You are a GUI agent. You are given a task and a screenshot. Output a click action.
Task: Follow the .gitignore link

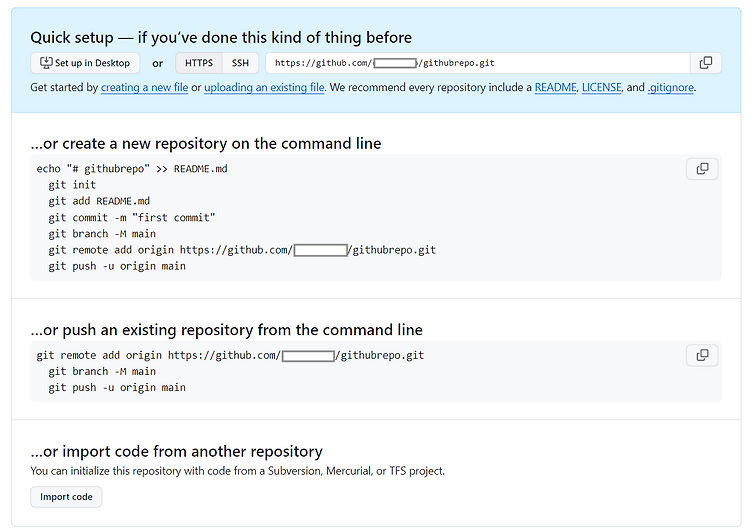click(x=671, y=88)
